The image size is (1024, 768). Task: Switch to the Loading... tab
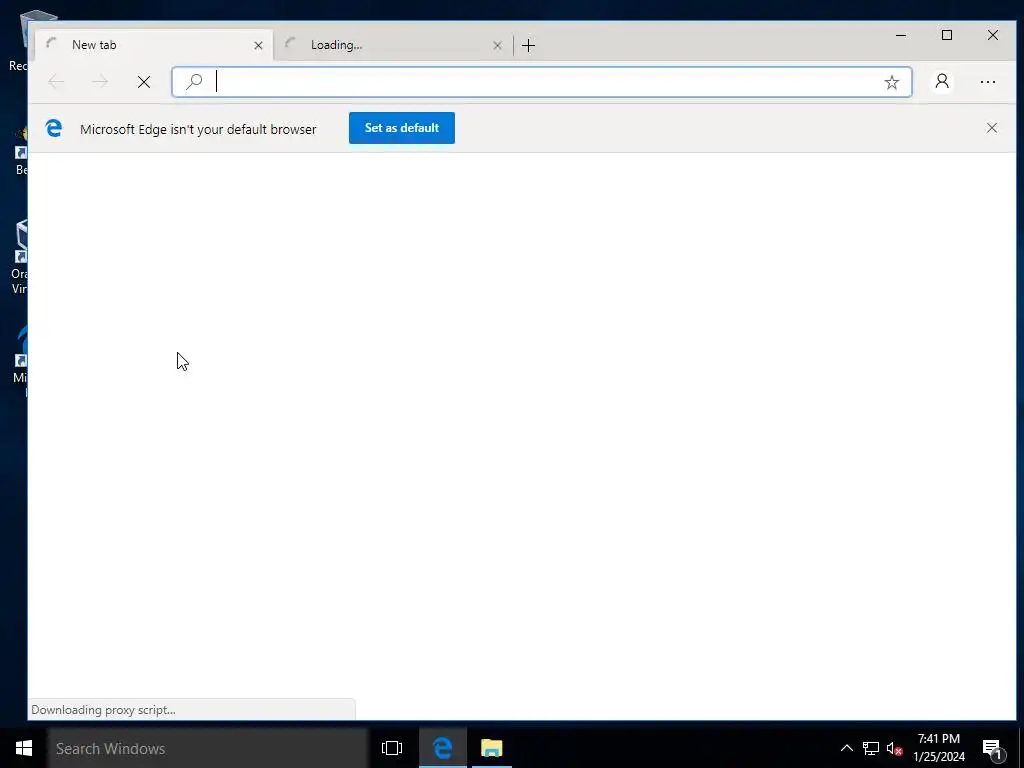coord(392,45)
